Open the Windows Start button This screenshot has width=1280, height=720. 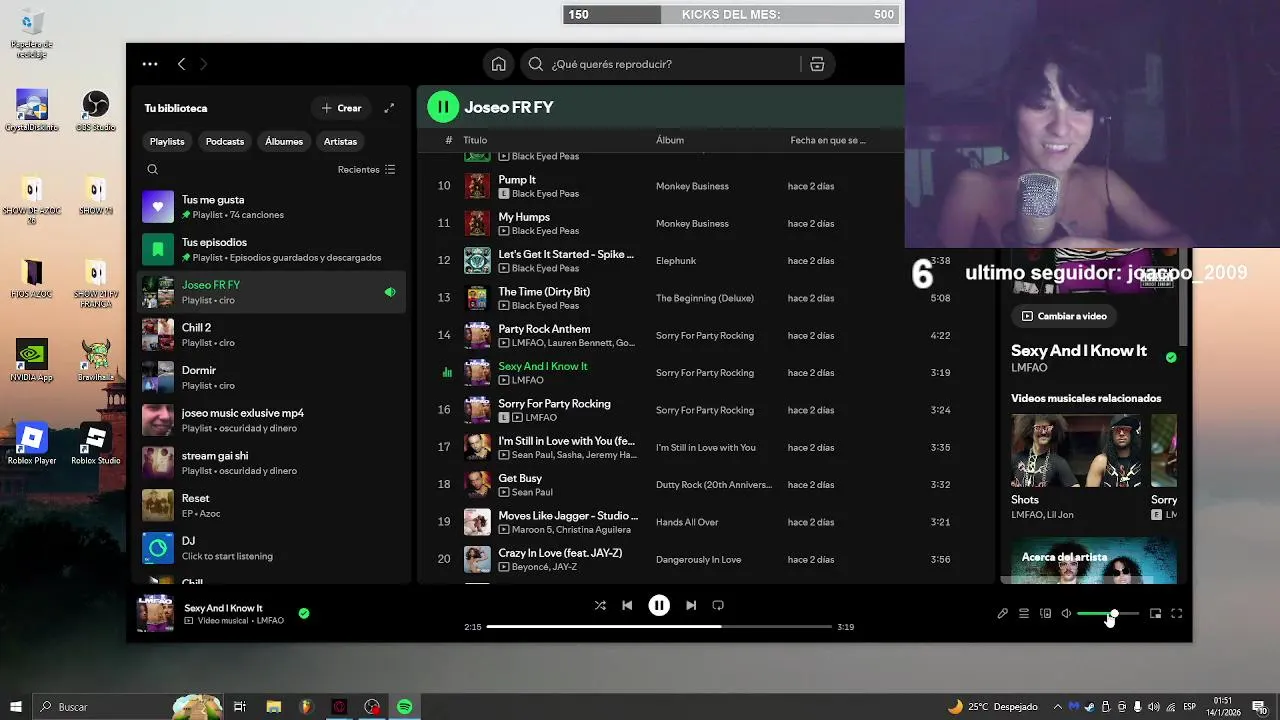(16, 707)
